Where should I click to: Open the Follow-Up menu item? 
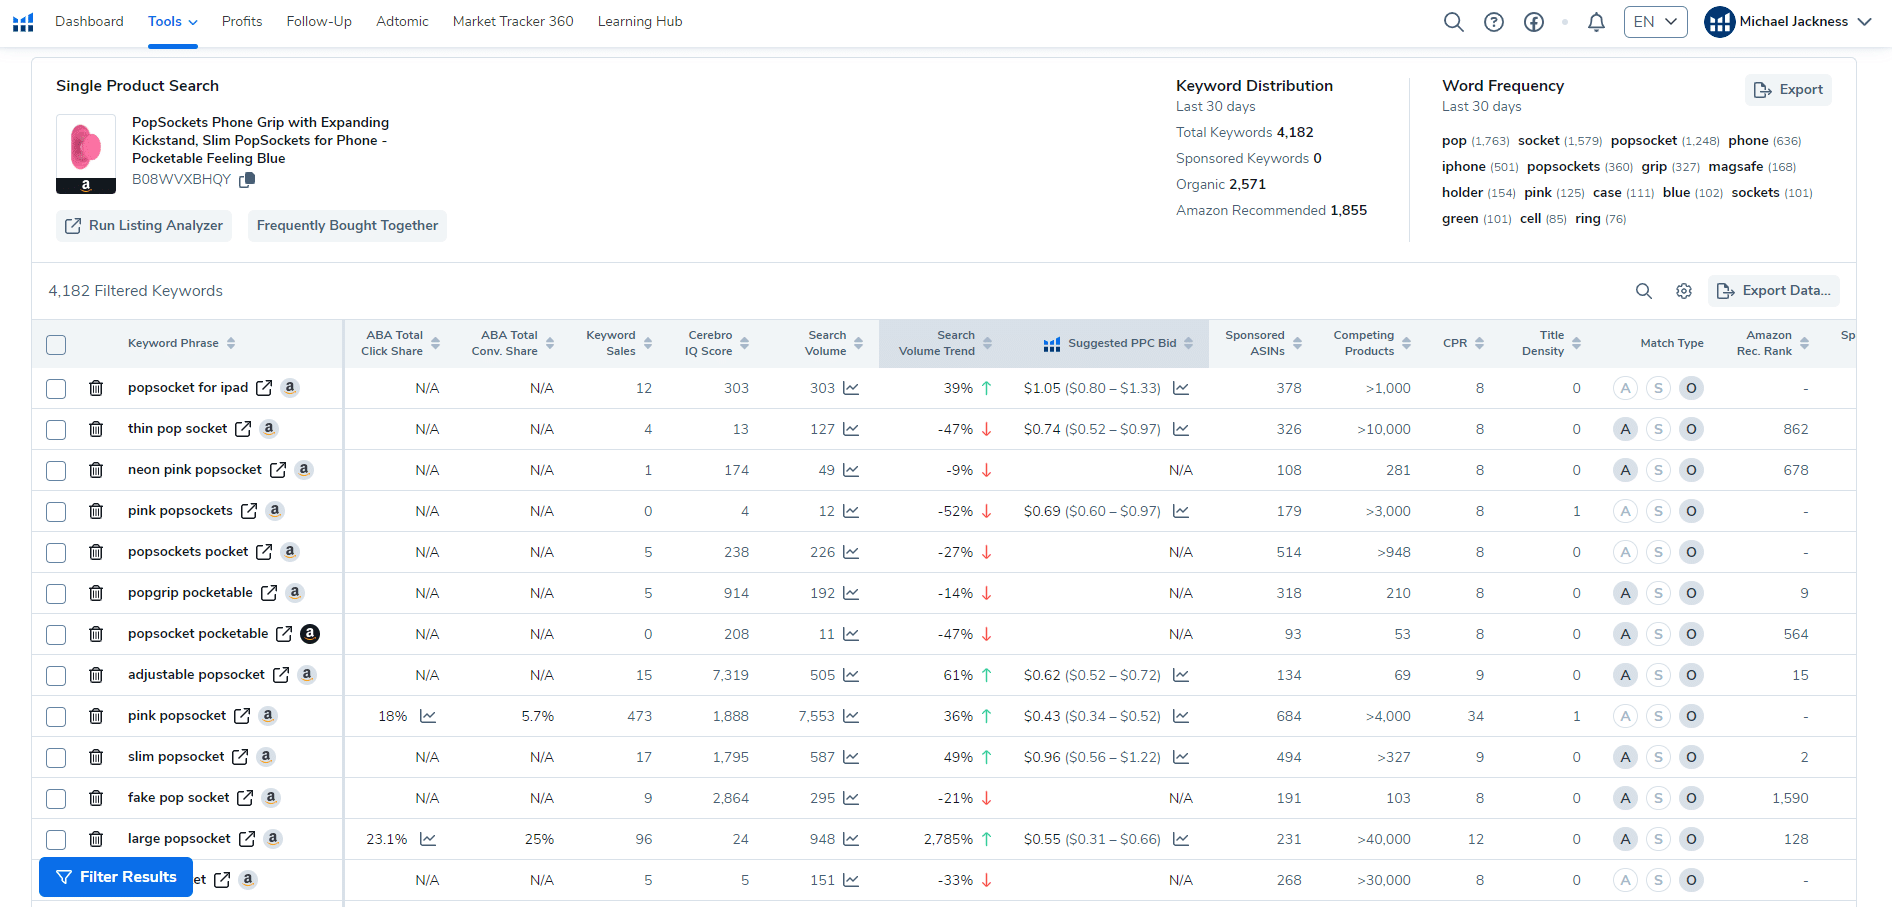click(319, 22)
